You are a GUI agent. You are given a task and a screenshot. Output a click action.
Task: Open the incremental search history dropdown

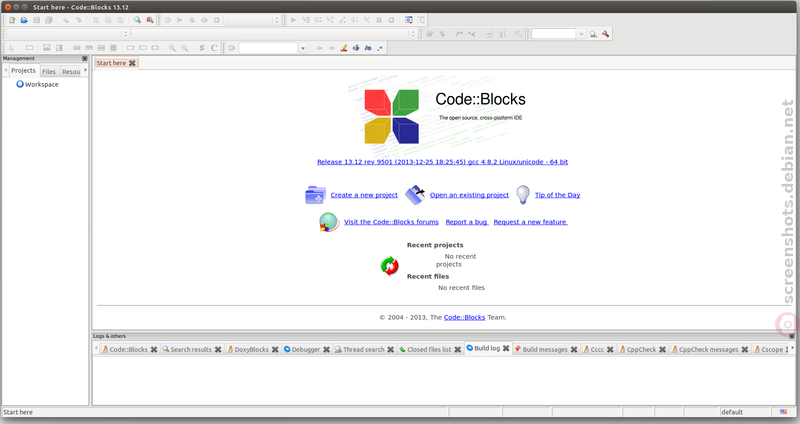tap(303, 48)
